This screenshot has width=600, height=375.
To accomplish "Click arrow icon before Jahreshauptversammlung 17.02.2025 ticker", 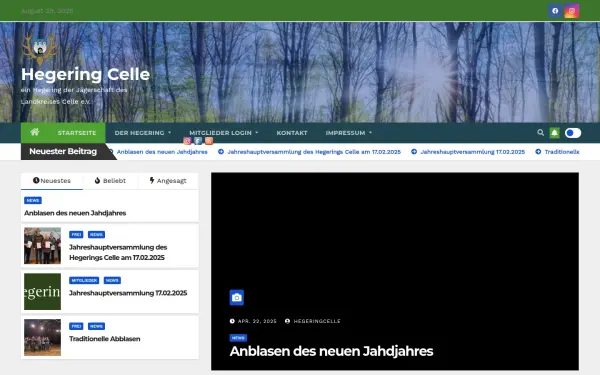I will 414,152.
